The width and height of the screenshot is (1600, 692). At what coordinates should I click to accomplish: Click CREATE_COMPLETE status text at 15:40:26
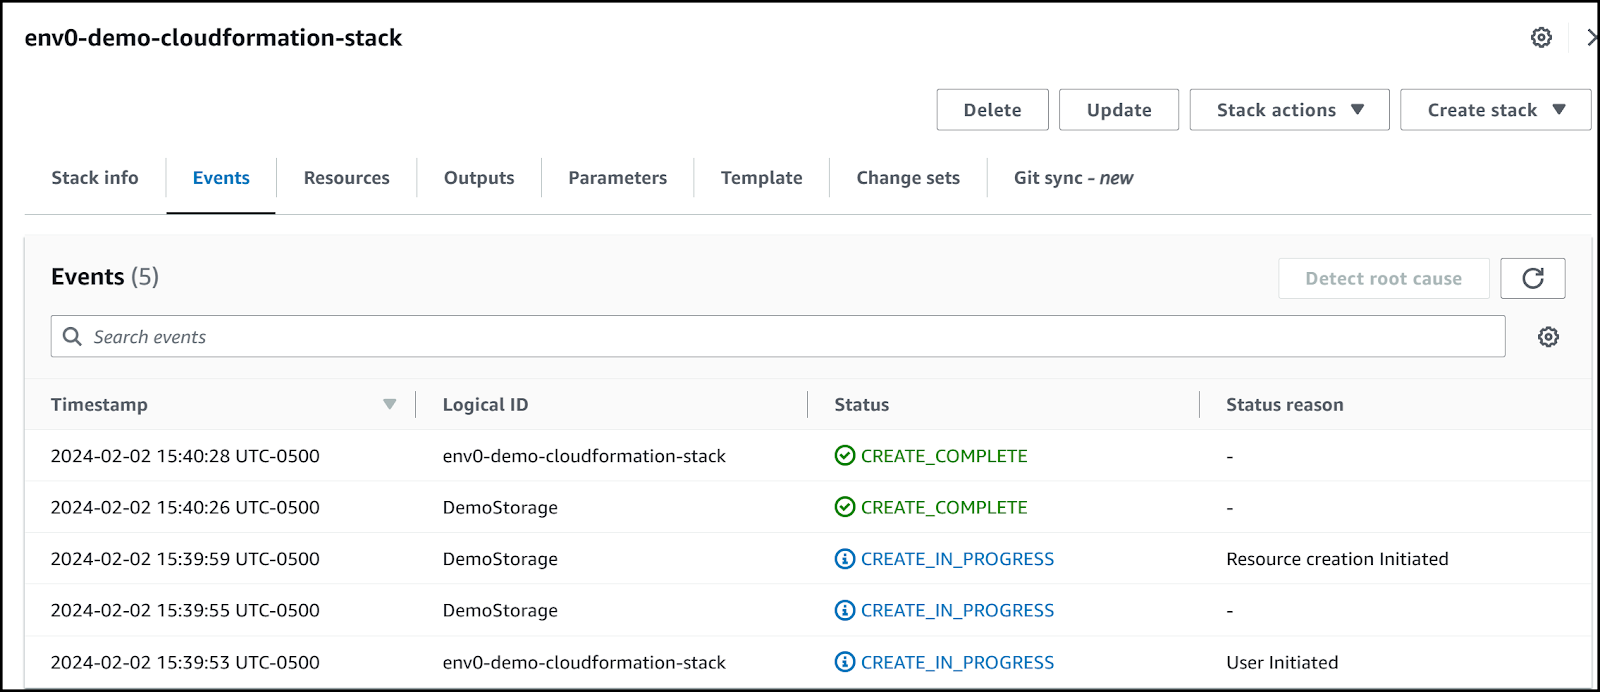coord(944,507)
